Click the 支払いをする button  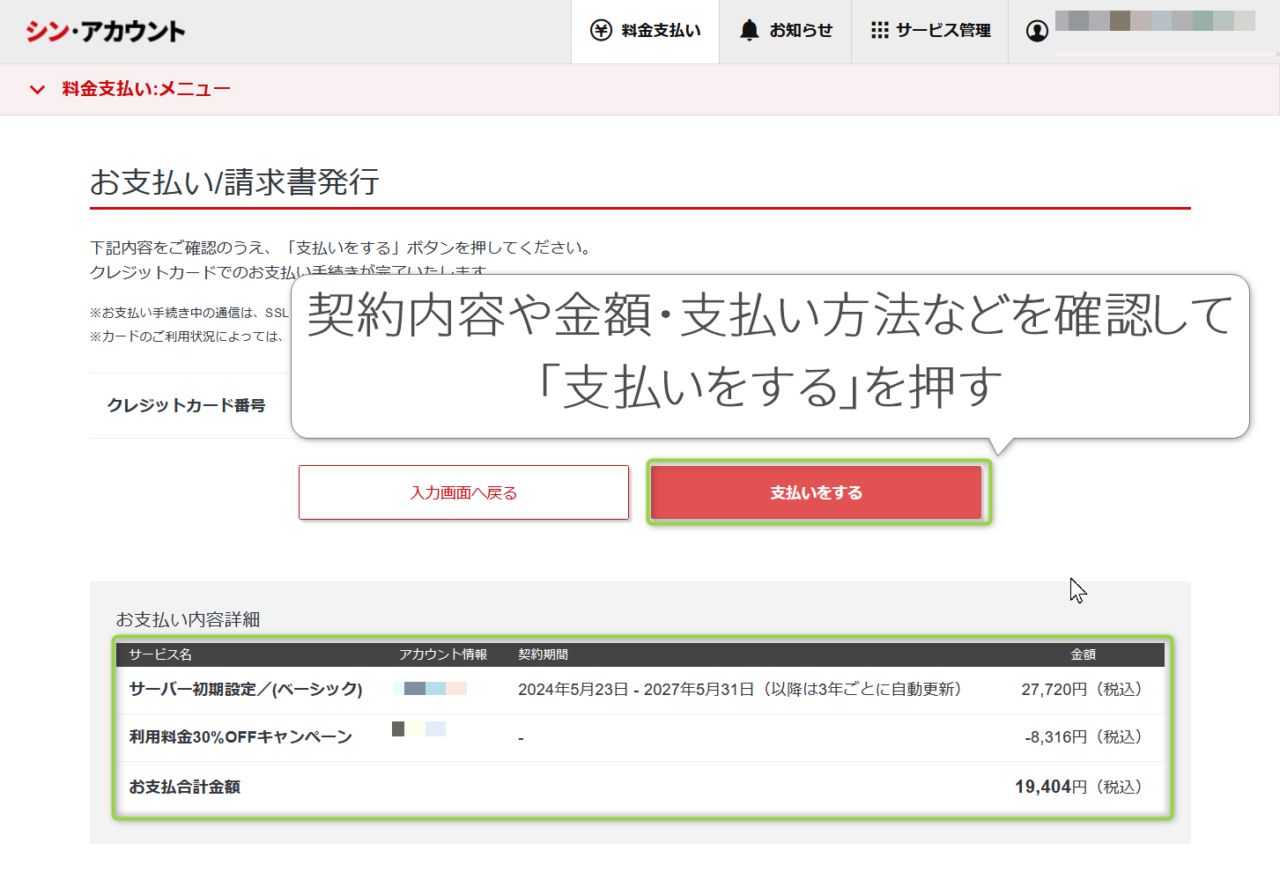[816, 492]
